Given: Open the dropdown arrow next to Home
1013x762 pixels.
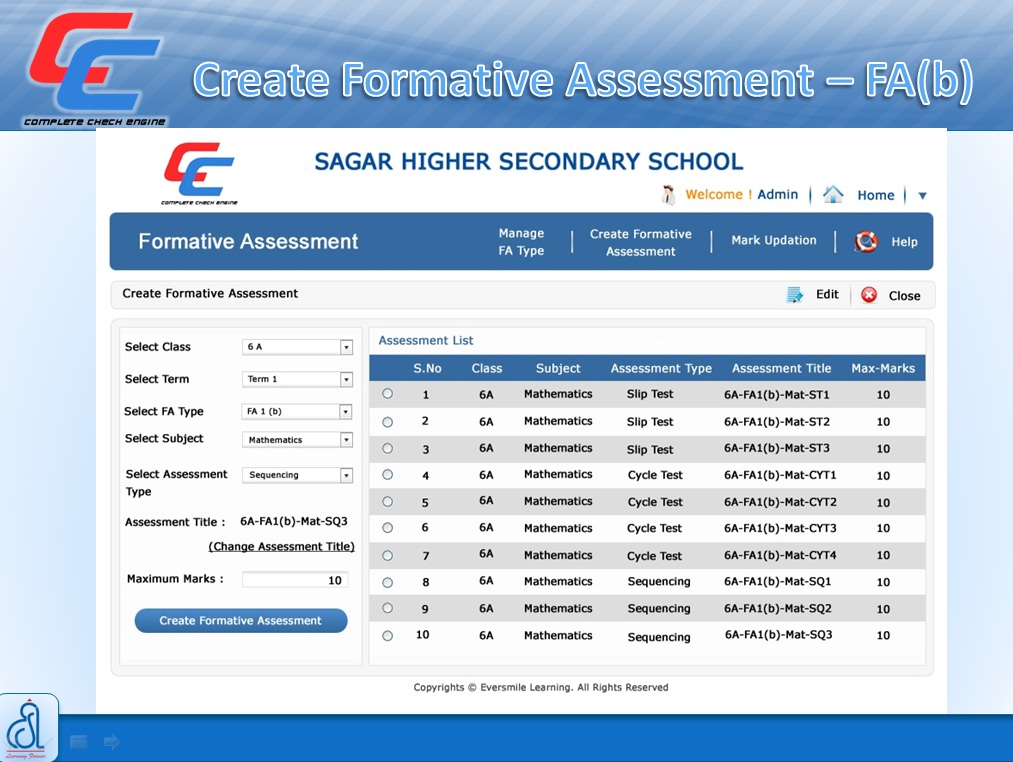Looking at the screenshot, I should coord(923,196).
